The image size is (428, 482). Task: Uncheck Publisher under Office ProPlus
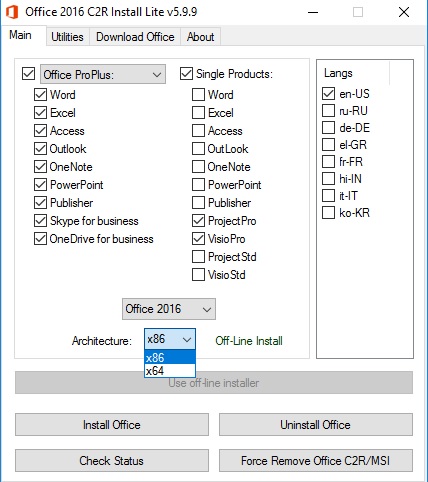click(40, 203)
